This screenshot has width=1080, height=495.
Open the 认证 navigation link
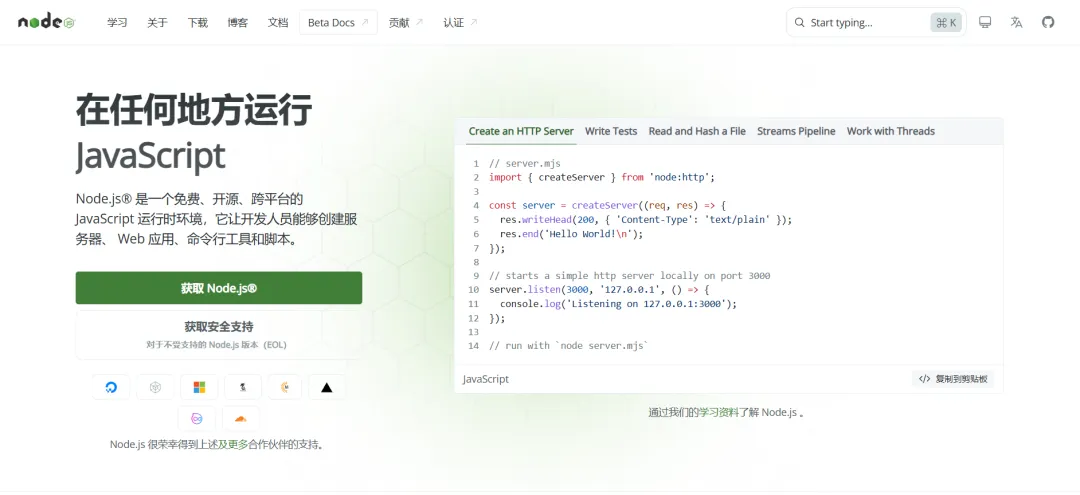click(x=460, y=23)
